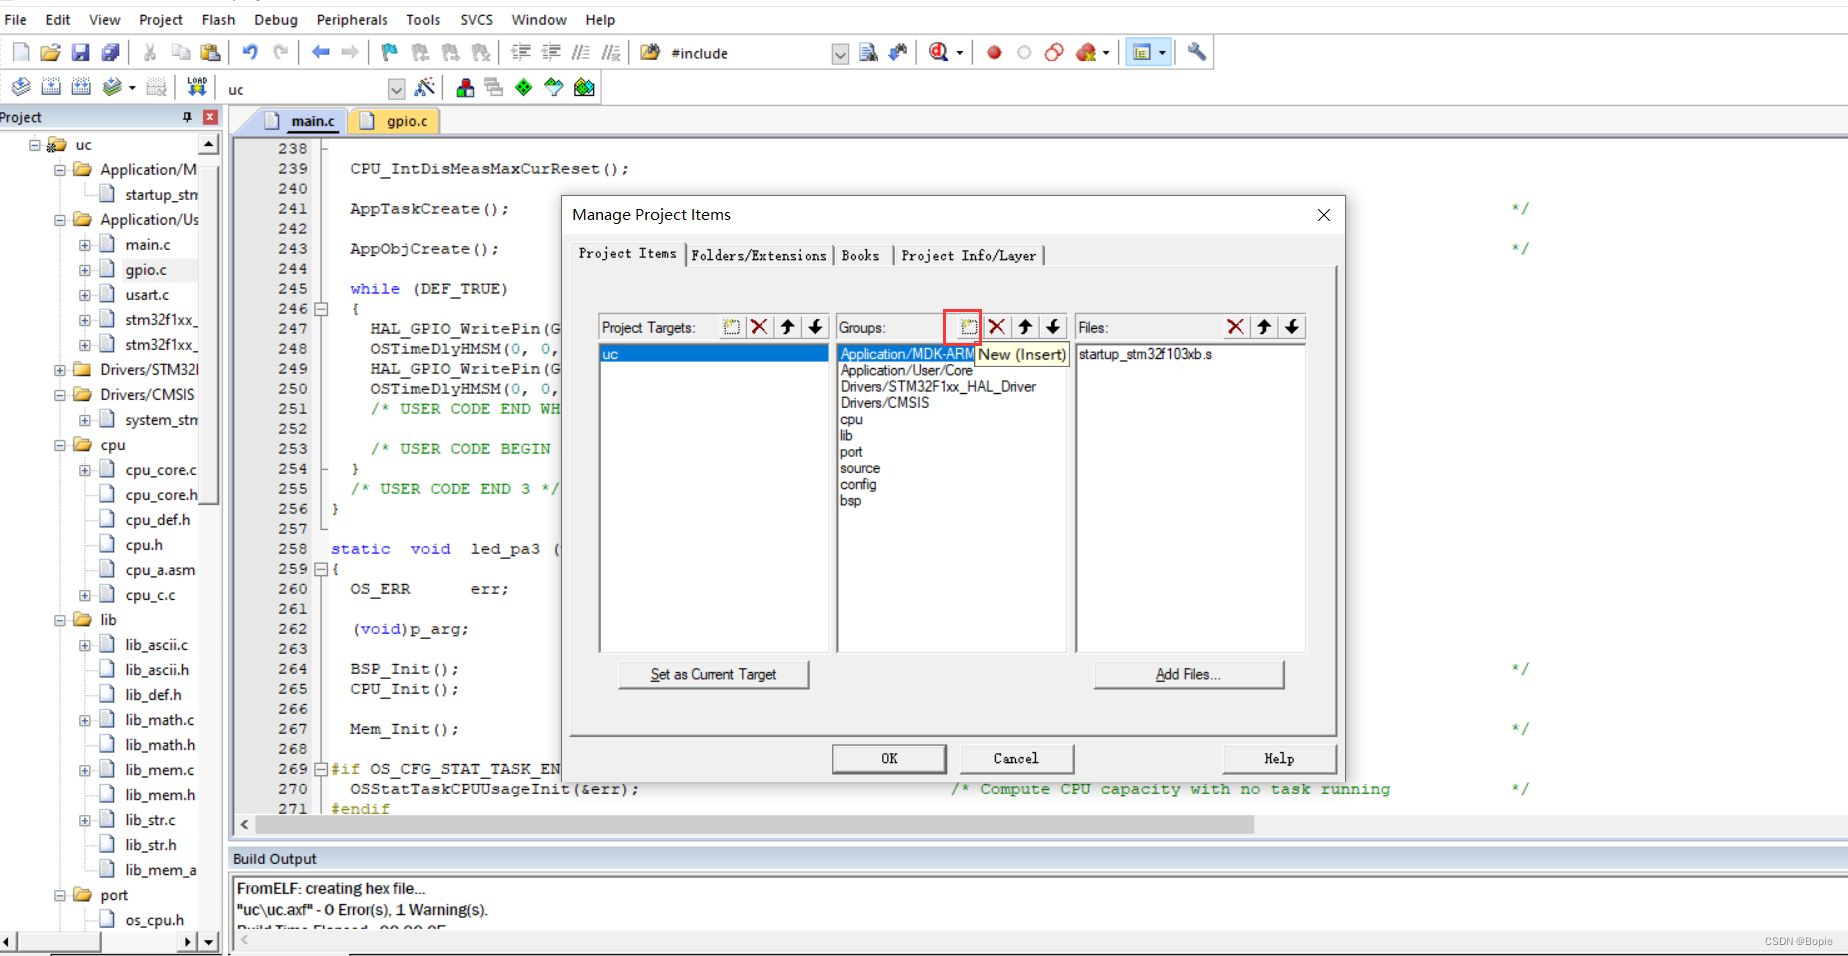Open the SVCS menu
The width and height of the screenshot is (1848, 956).
pyautogui.click(x=476, y=19)
